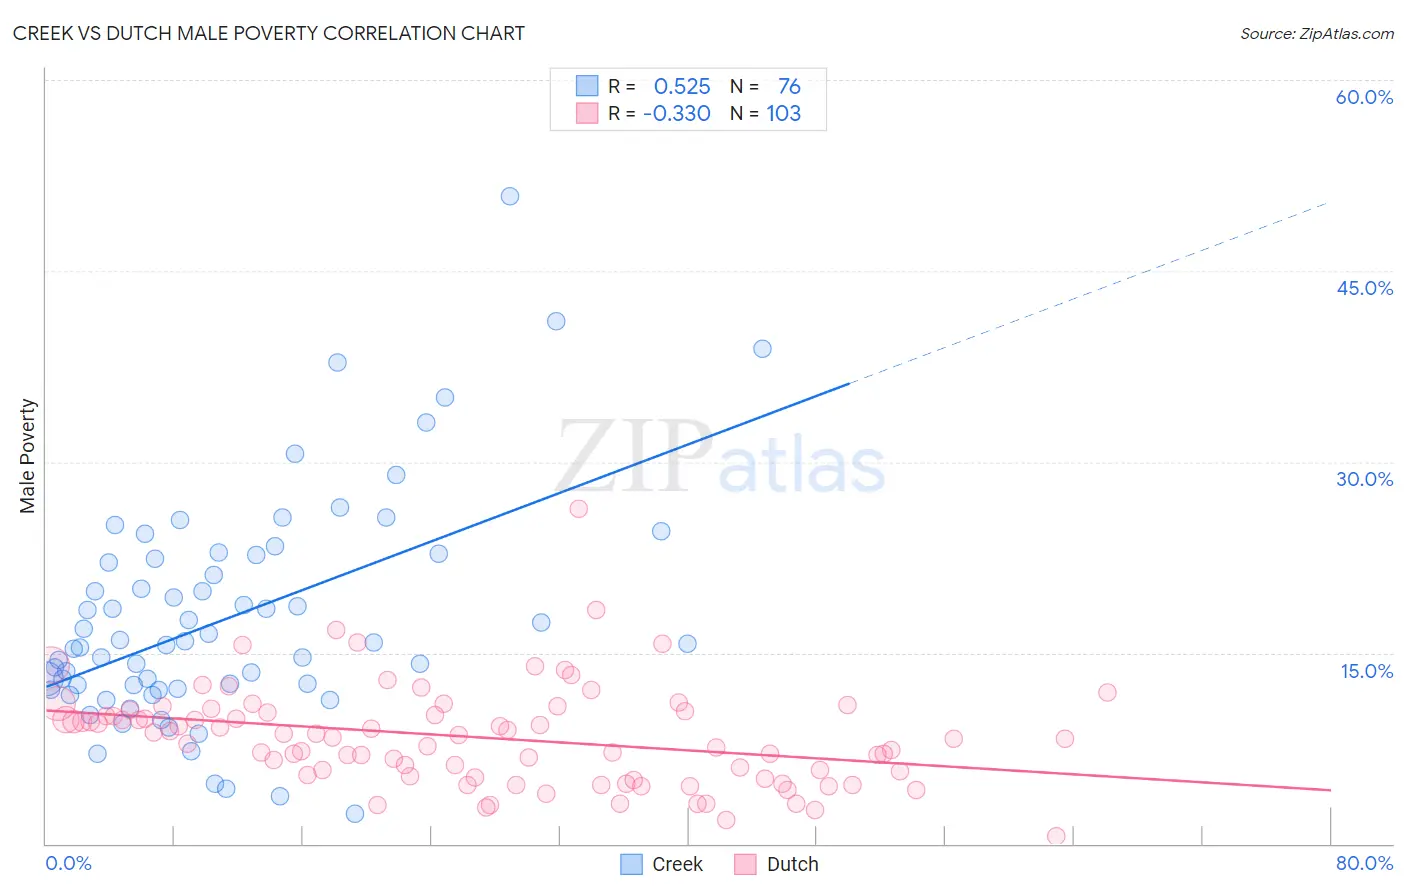Click the Source: ZipAtlas.com attribution
Screen dimensions: 1406x892
point(1317,33)
